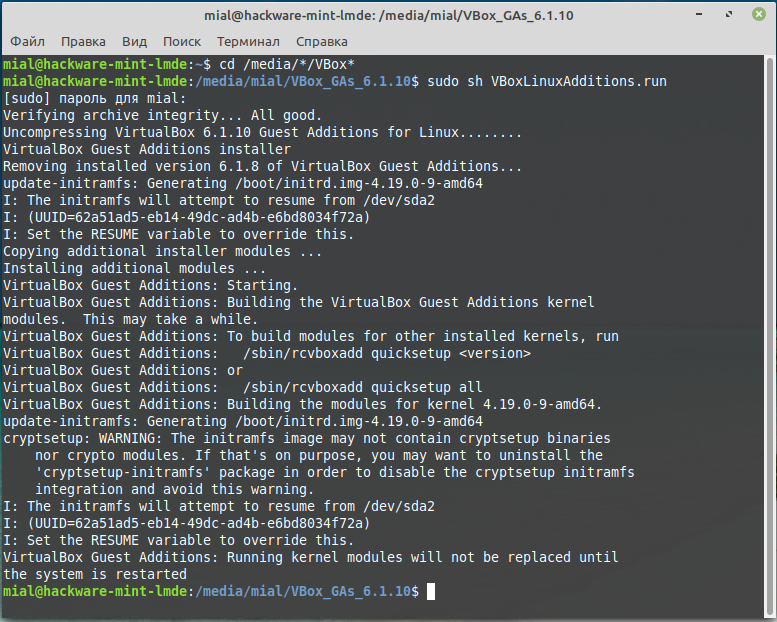Click 'Uncompressing VirtualBox 6.1.10 Guest Additions' line

click(263, 132)
